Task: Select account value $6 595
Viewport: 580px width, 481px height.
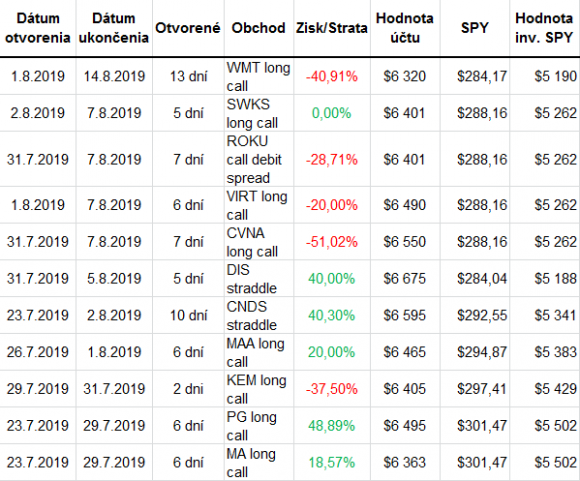Action: click(405, 316)
